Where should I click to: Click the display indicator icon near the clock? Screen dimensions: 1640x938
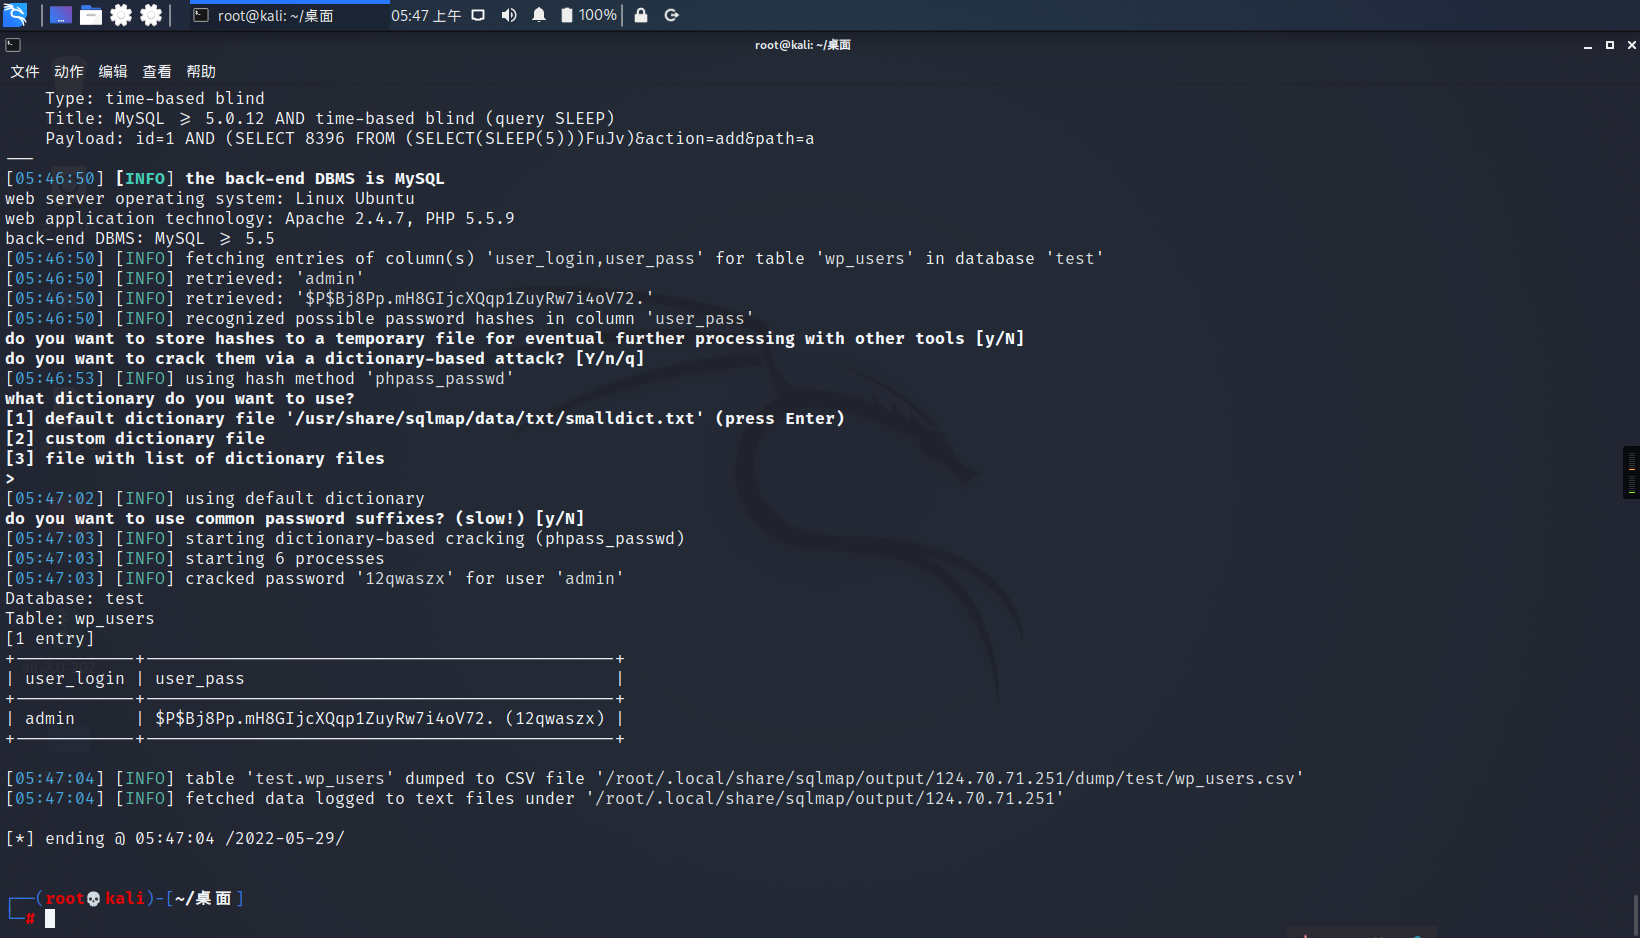(x=478, y=15)
